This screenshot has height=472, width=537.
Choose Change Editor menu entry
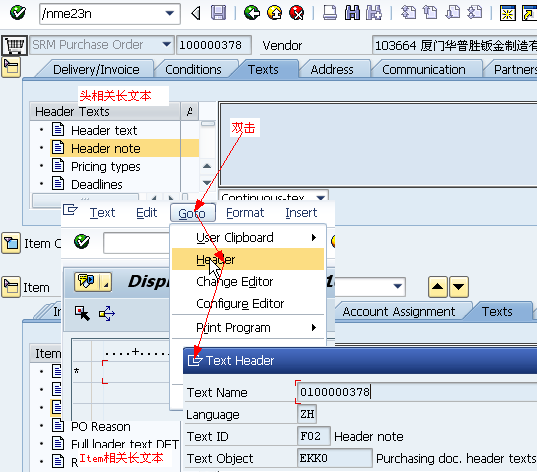pyautogui.click(x=248, y=282)
